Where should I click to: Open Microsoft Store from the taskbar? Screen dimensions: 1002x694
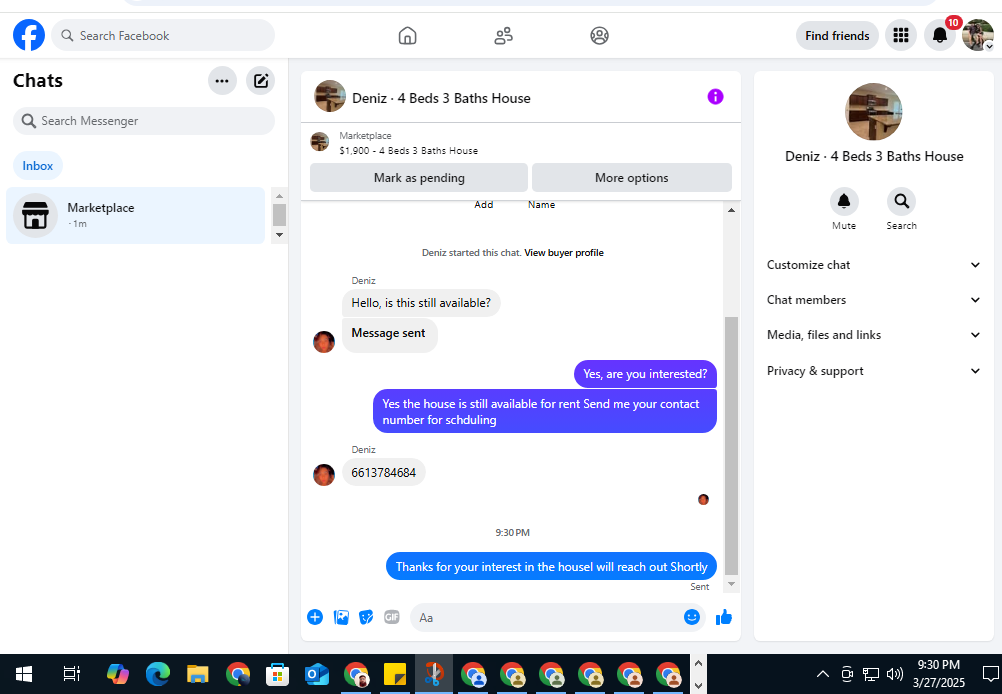click(x=277, y=674)
